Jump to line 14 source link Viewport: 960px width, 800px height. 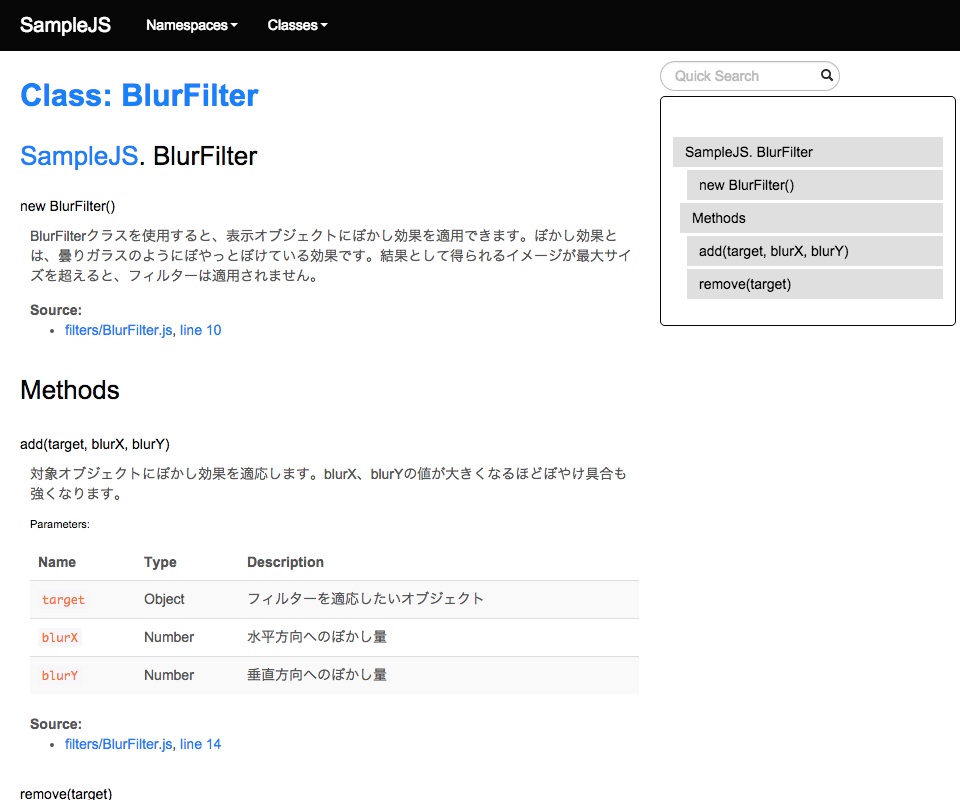click(200, 744)
